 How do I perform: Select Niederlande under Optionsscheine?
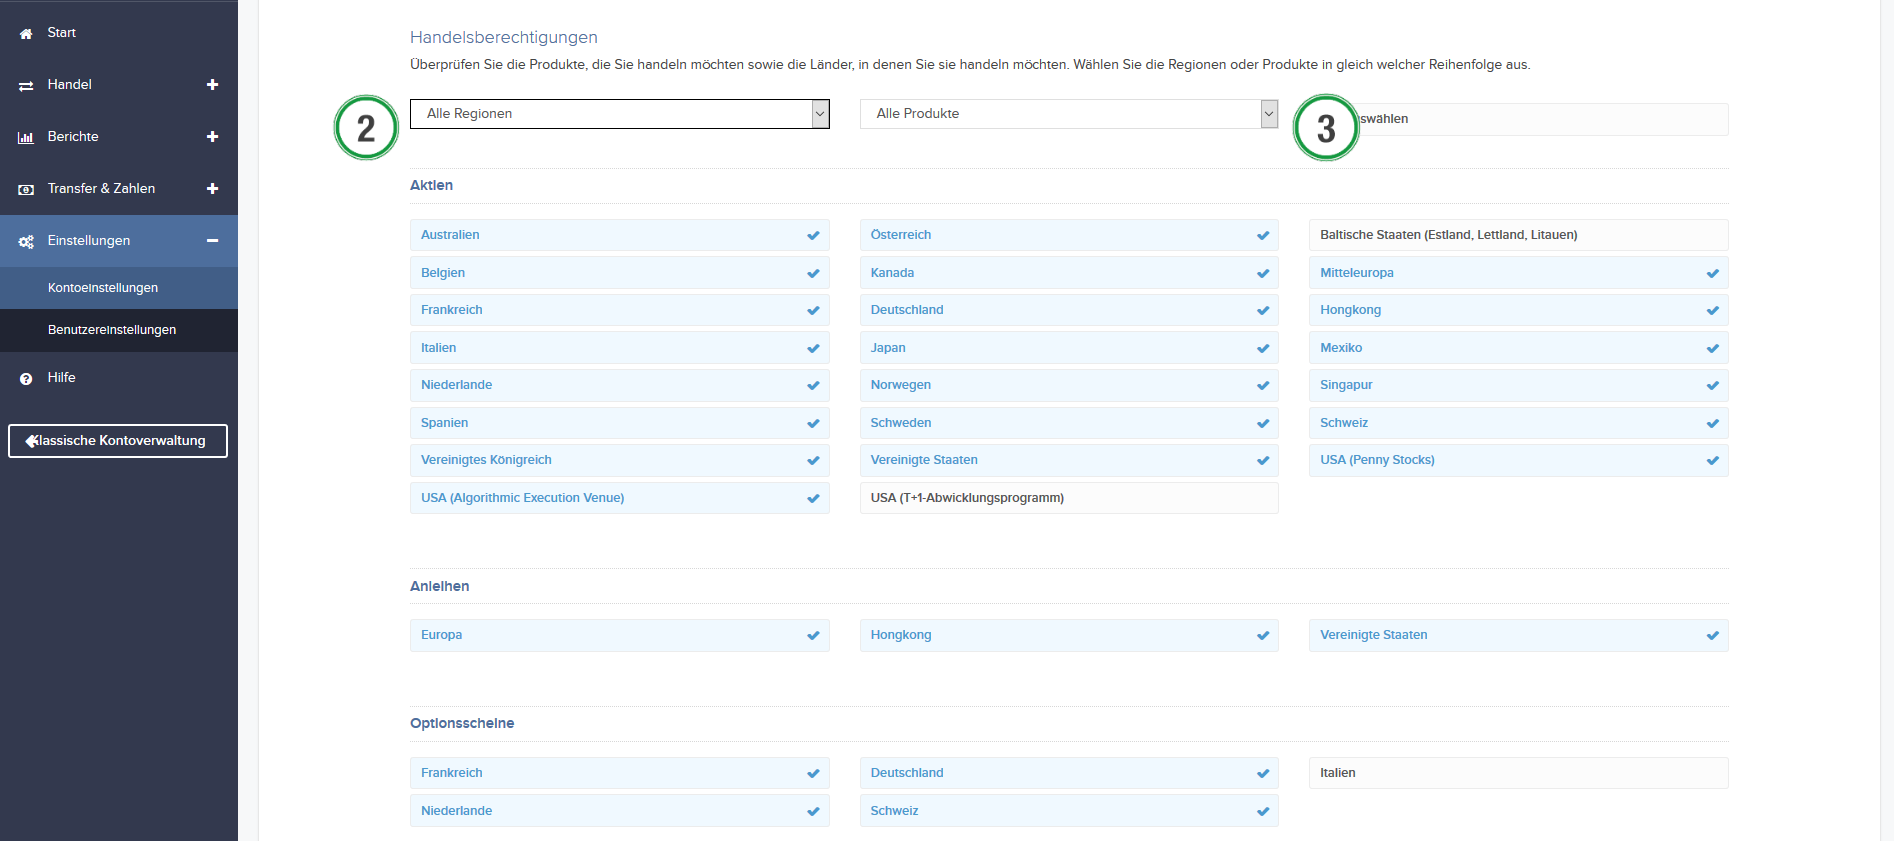click(620, 811)
